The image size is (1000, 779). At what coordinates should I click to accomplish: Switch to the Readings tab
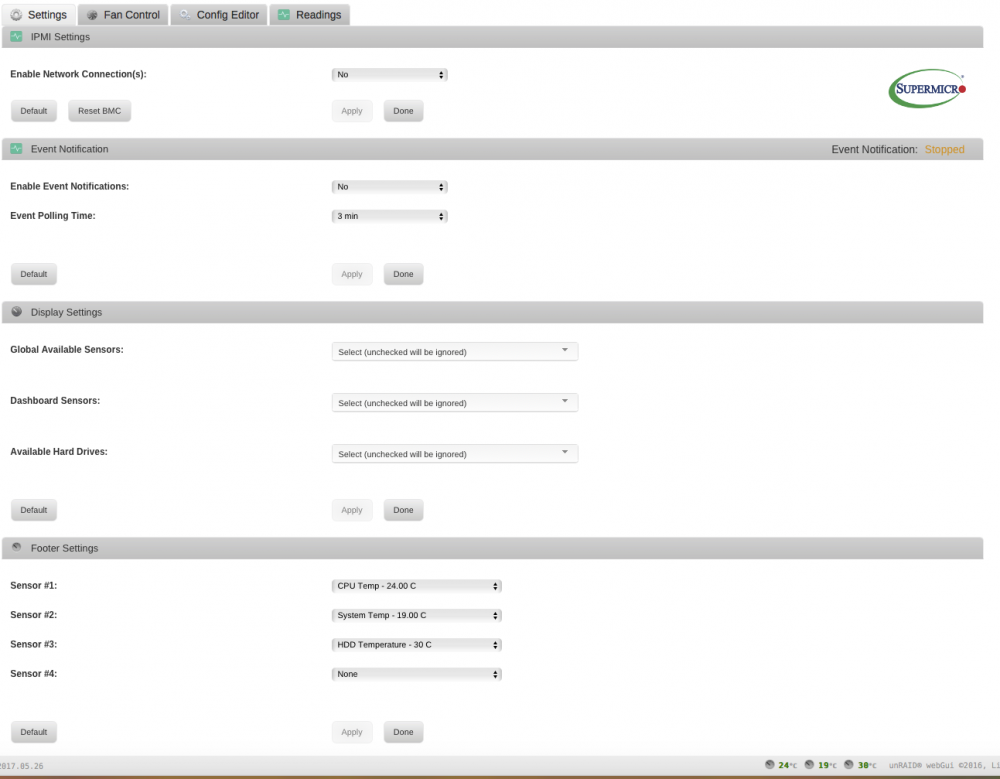pos(310,15)
